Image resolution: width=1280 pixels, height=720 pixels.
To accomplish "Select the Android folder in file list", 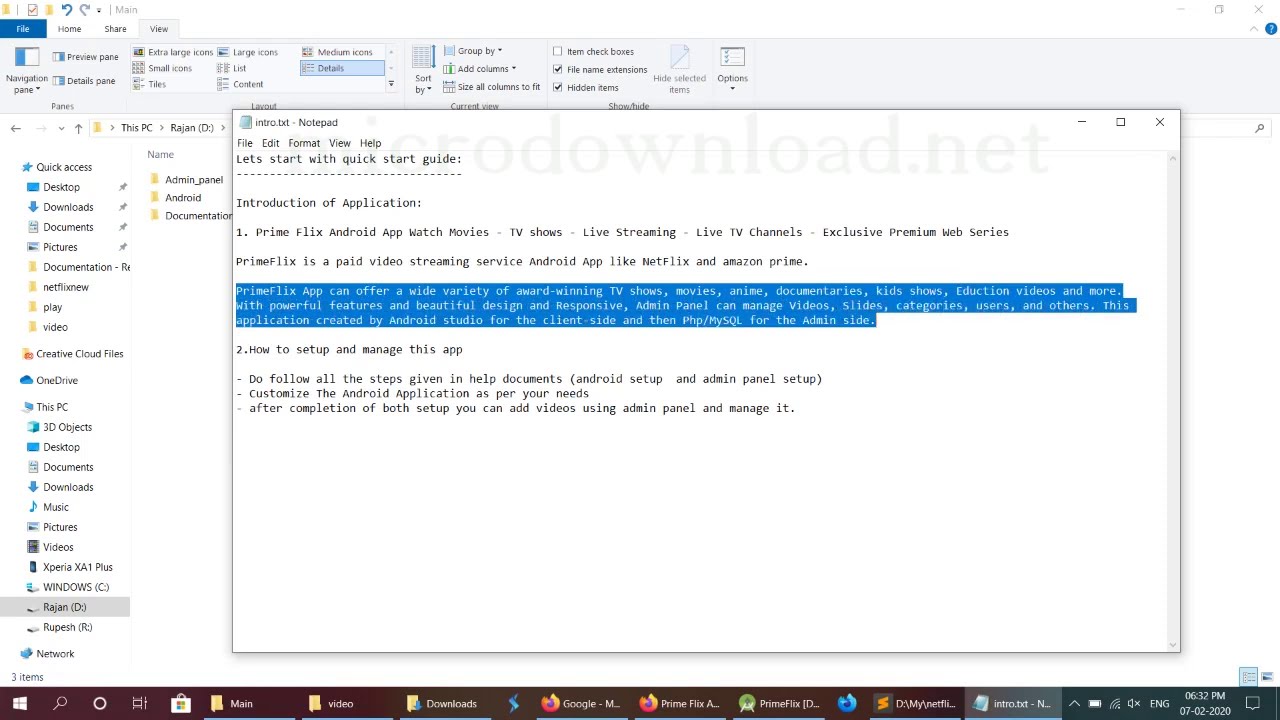I will coord(175,198).
